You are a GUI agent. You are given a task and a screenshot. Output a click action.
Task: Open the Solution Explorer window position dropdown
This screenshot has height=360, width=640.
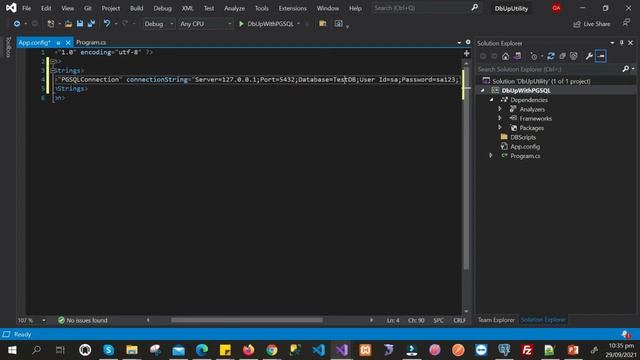612,43
